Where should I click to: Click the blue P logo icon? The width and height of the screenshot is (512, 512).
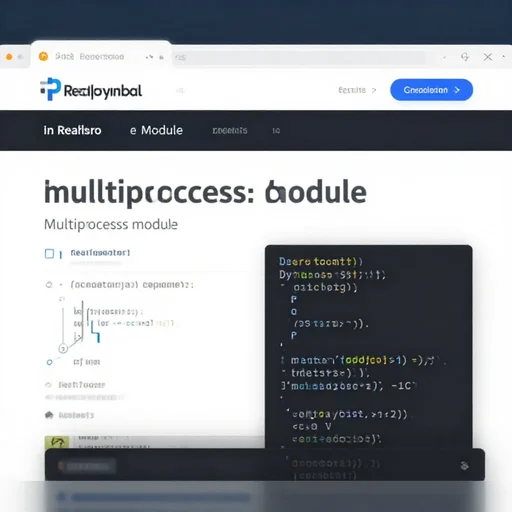[x=51, y=89]
